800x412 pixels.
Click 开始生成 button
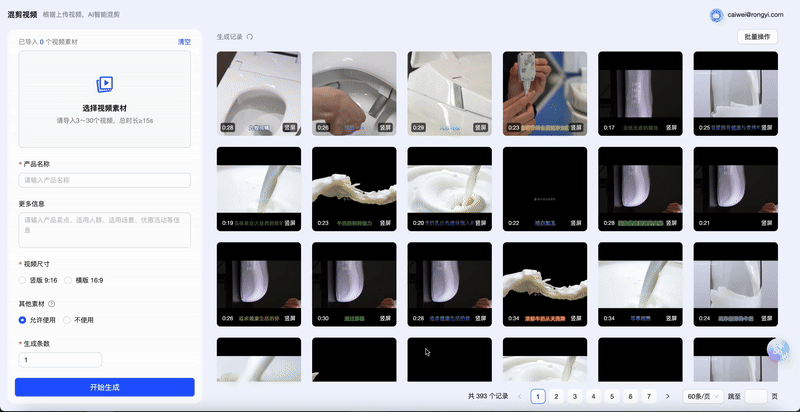click(x=105, y=387)
